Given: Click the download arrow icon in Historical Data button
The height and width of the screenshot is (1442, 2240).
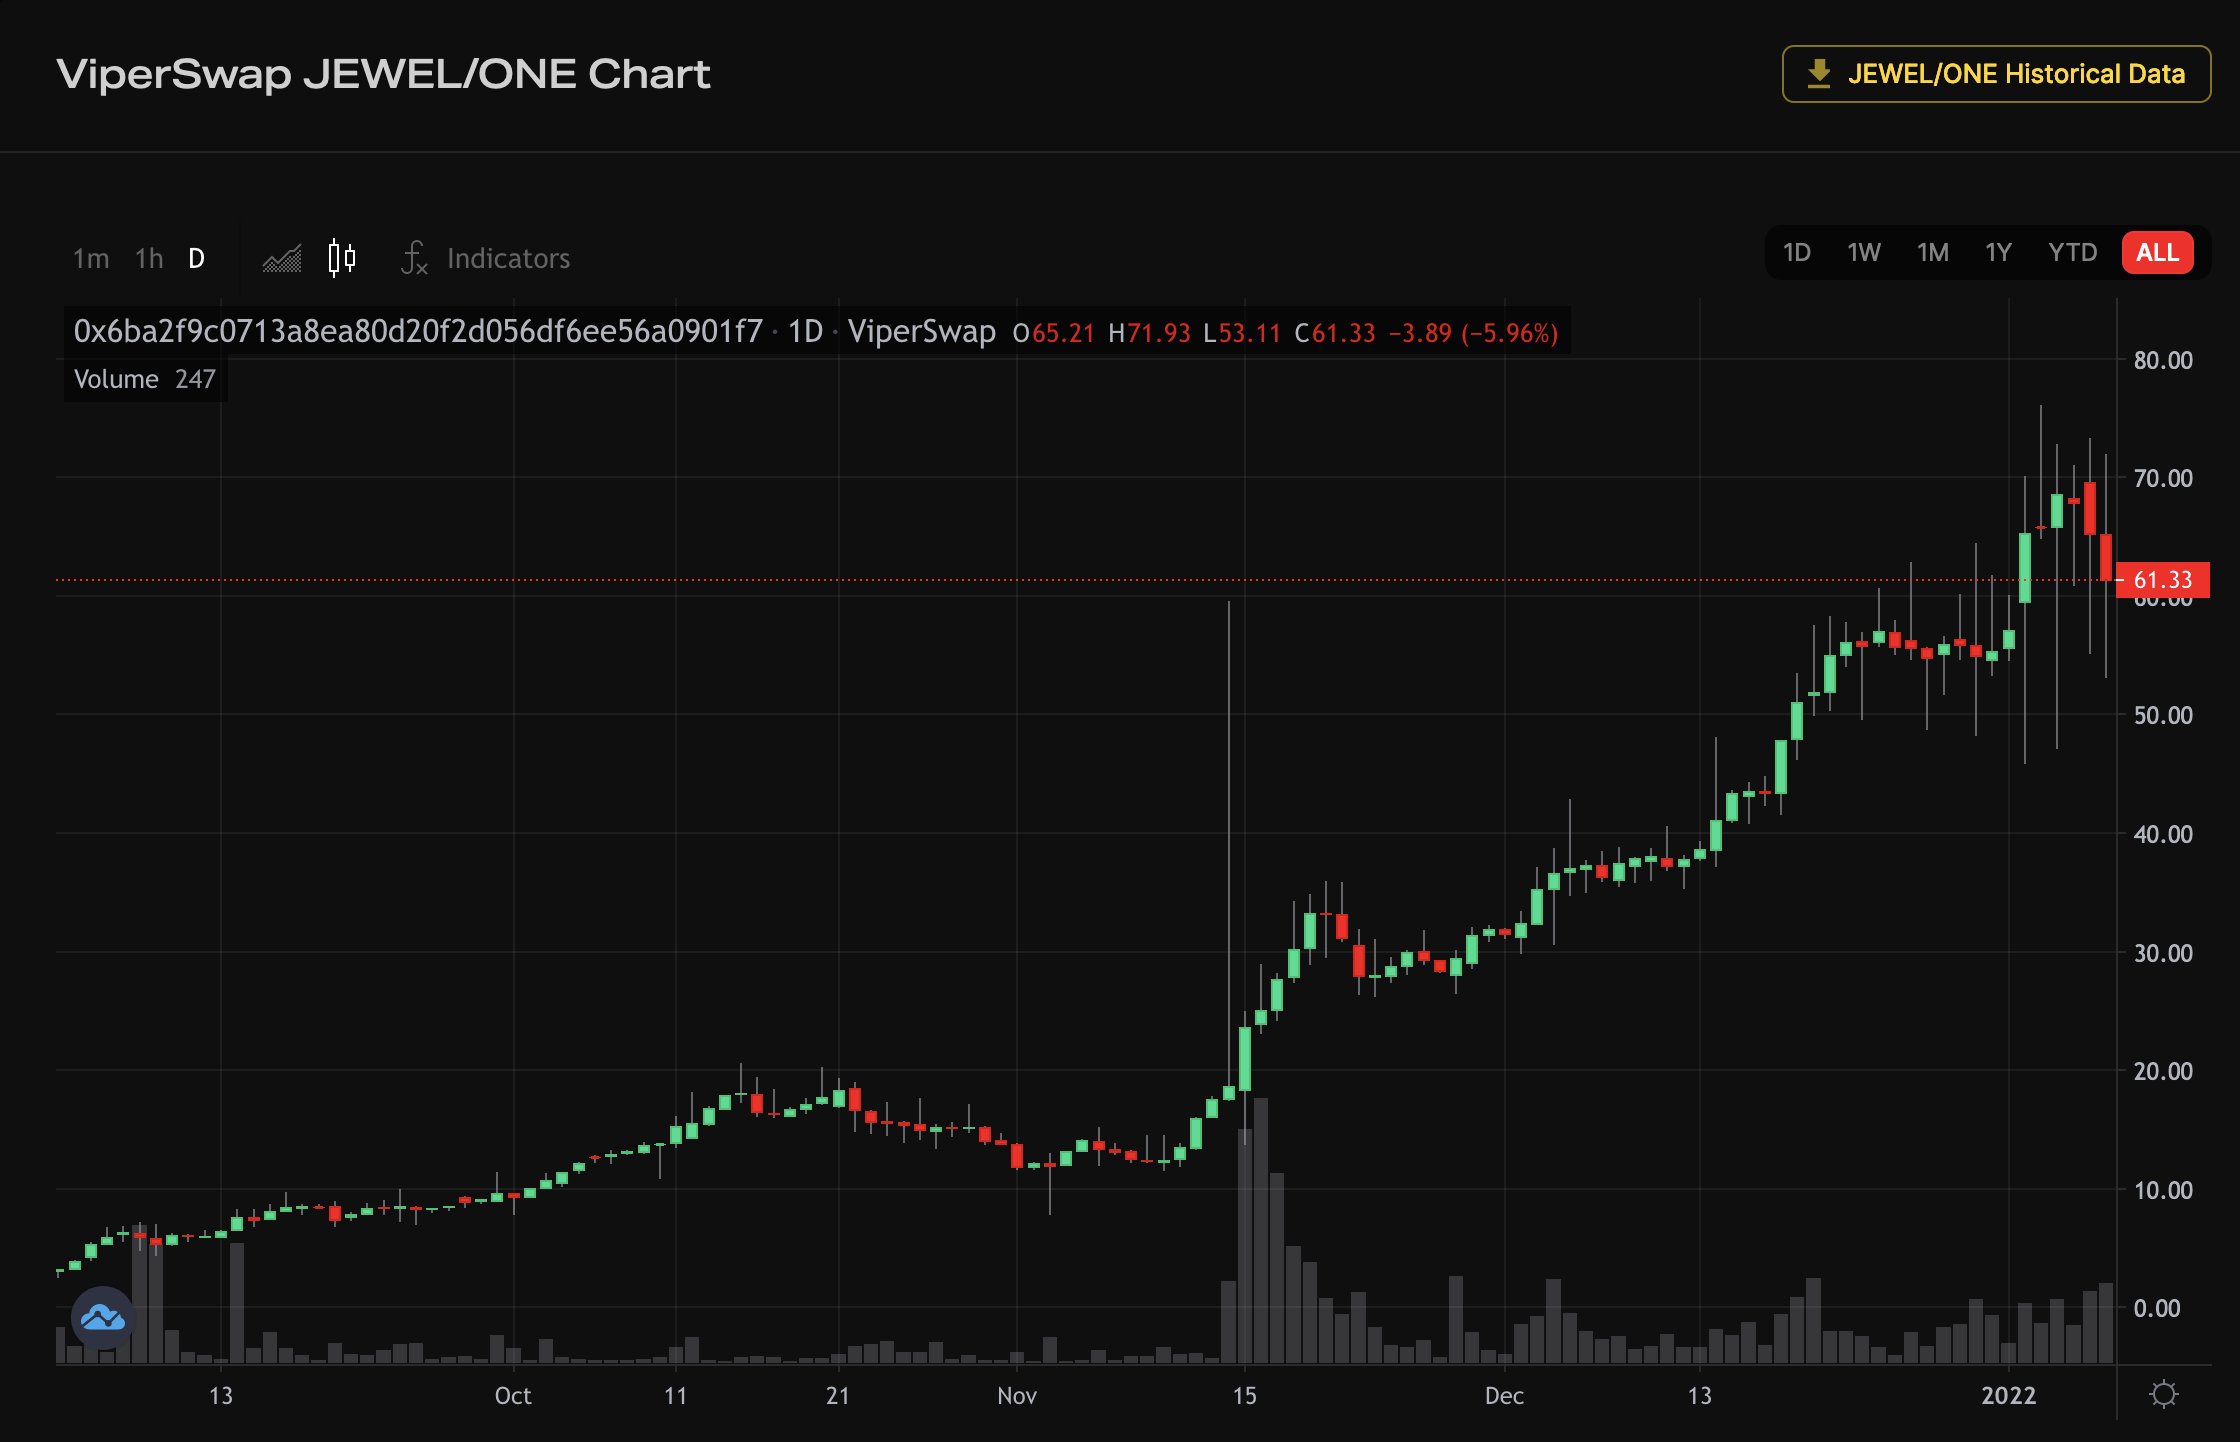Looking at the screenshot, I should click(1819, 74).
